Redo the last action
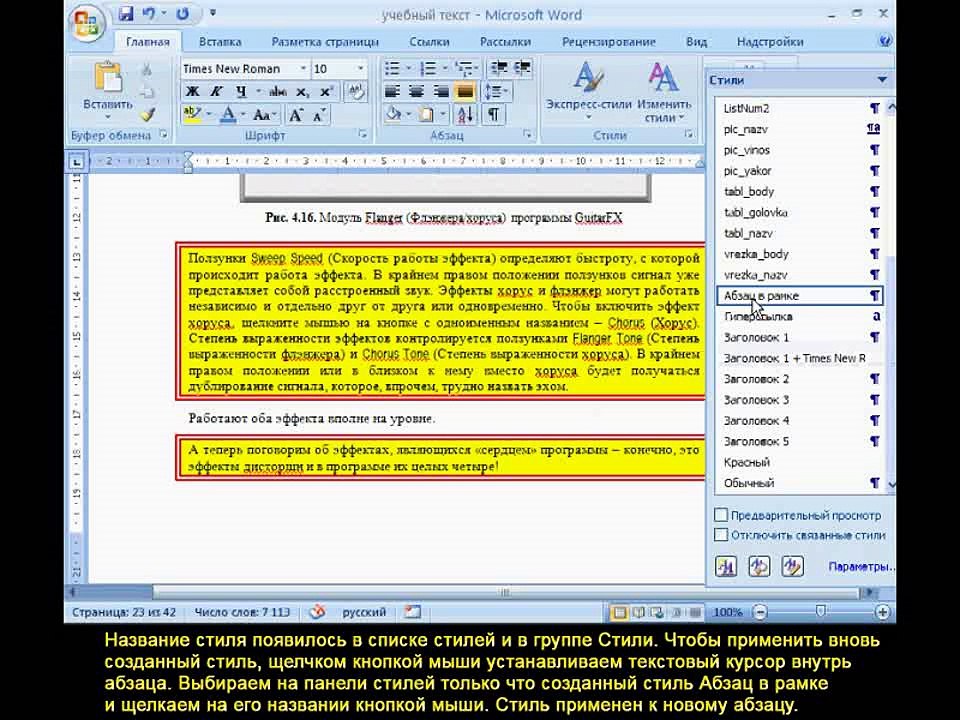Viewport: 960px width, 720px height. [x=182, y=13]
